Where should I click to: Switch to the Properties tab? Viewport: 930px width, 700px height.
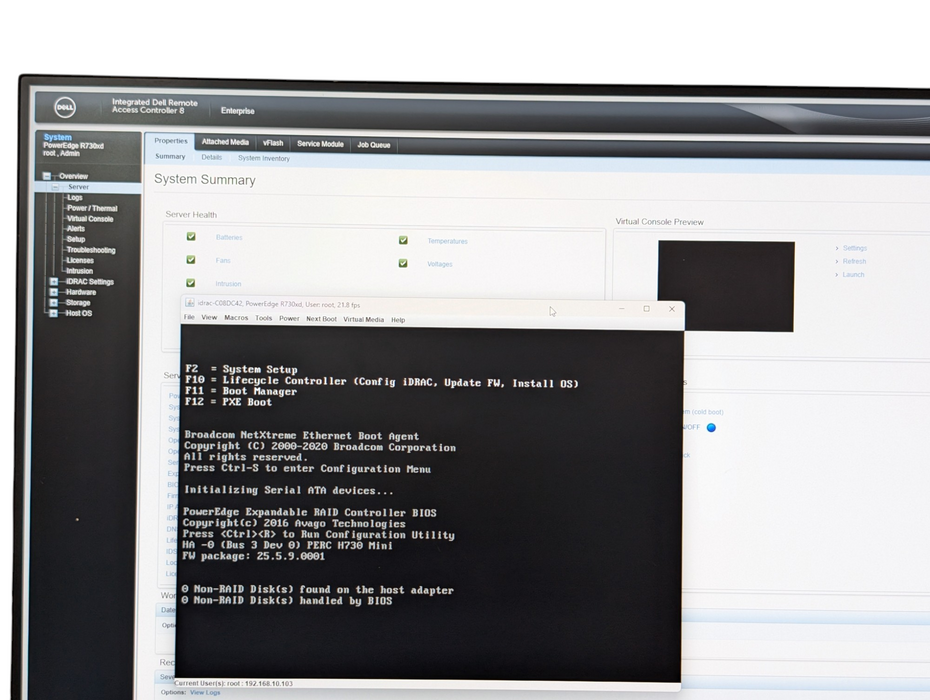coord(171,141)
